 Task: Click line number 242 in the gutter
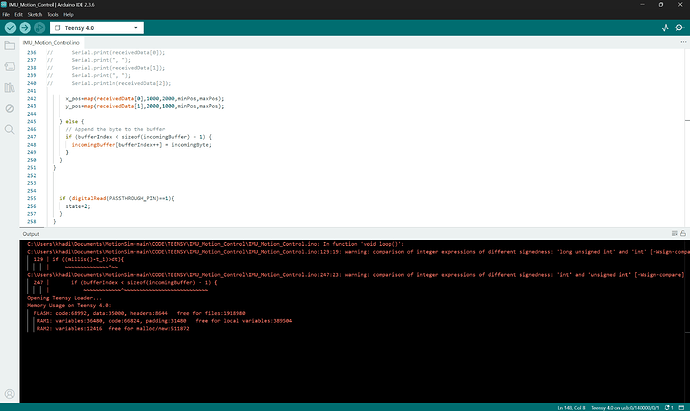[x=32, y=99]
